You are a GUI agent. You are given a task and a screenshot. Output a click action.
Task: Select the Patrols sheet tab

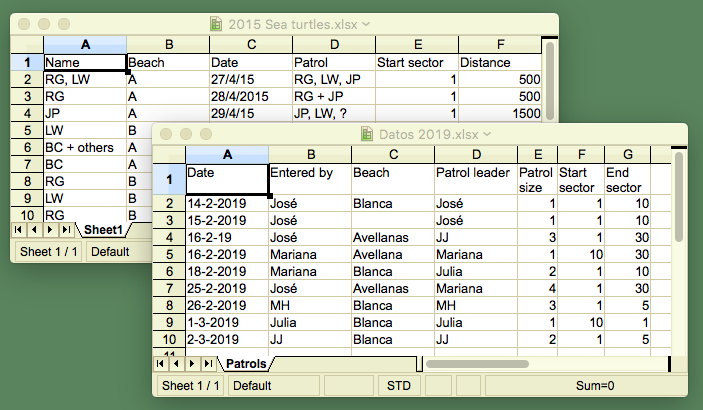point(246,364)
